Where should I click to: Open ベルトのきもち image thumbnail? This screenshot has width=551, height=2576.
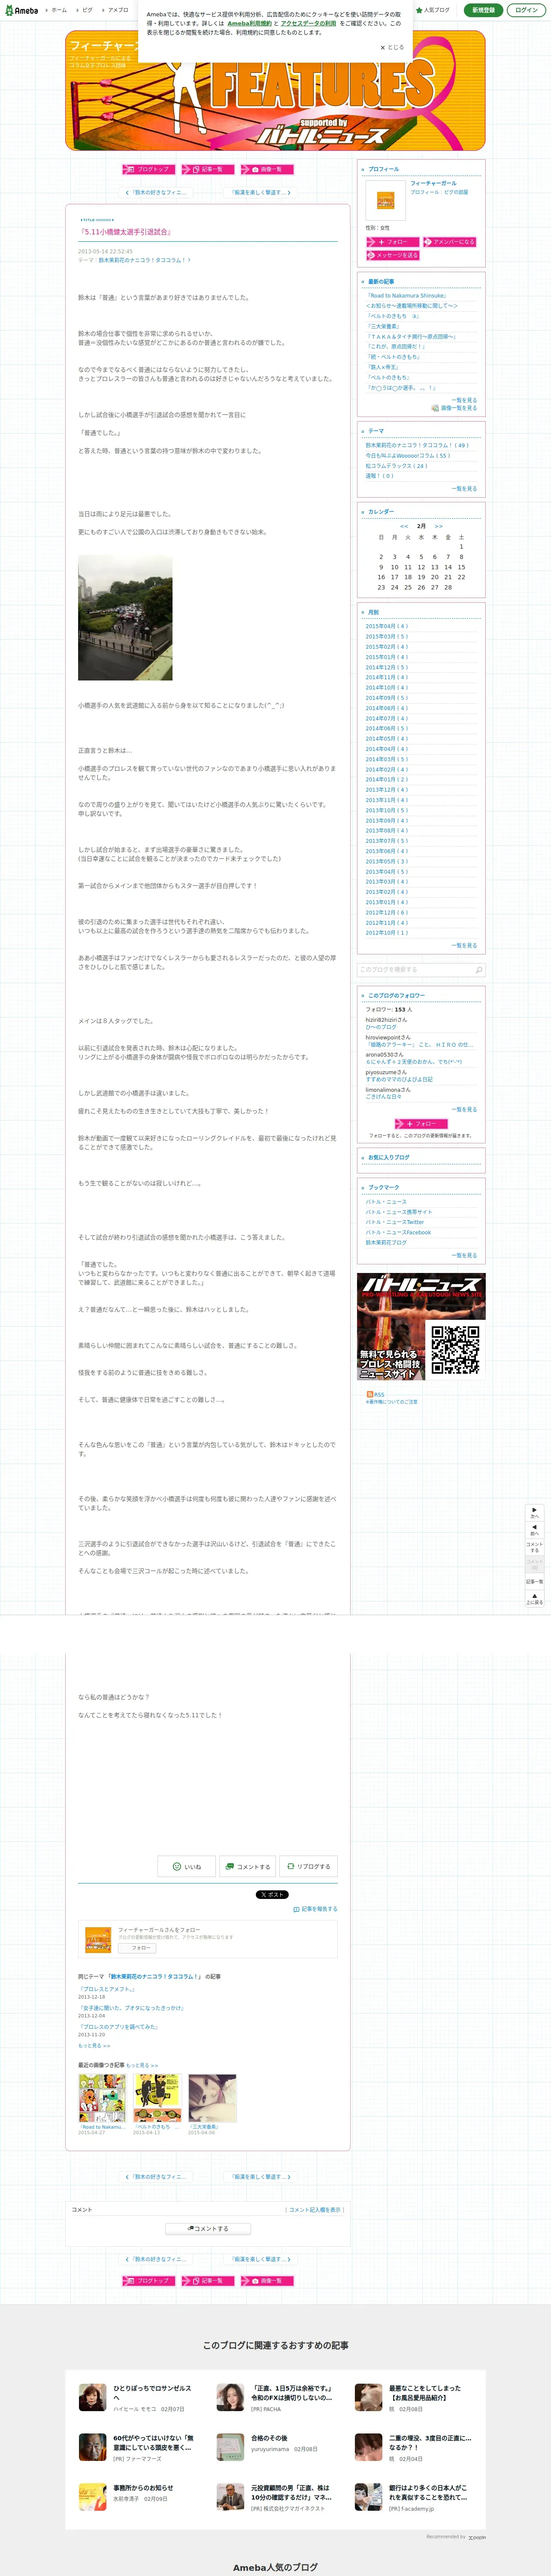click(157, 2098)
